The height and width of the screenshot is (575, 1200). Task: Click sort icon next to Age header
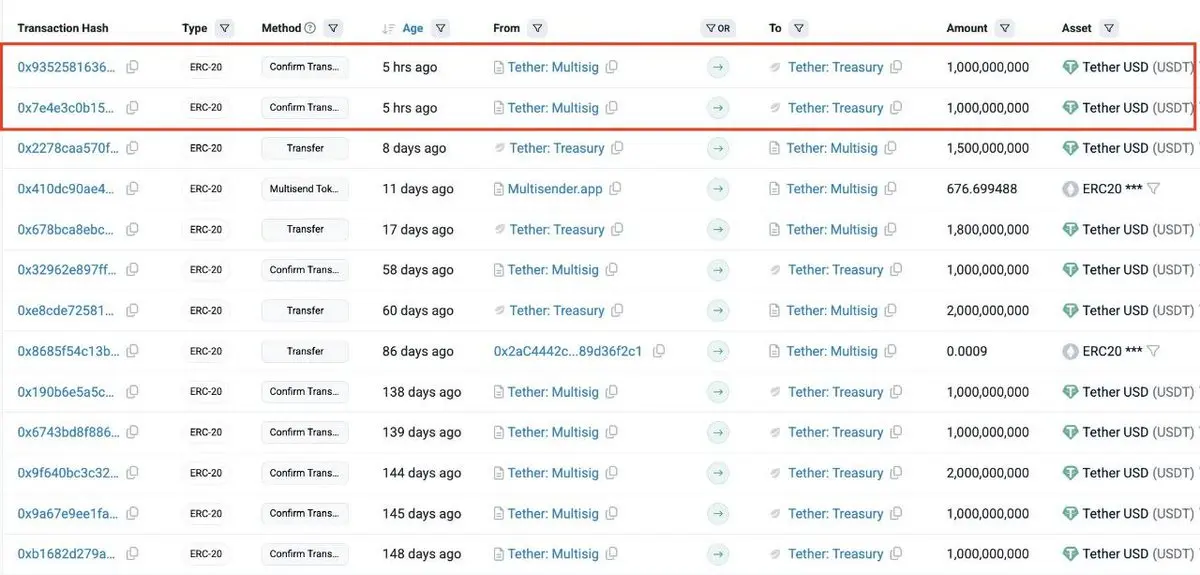388,29
